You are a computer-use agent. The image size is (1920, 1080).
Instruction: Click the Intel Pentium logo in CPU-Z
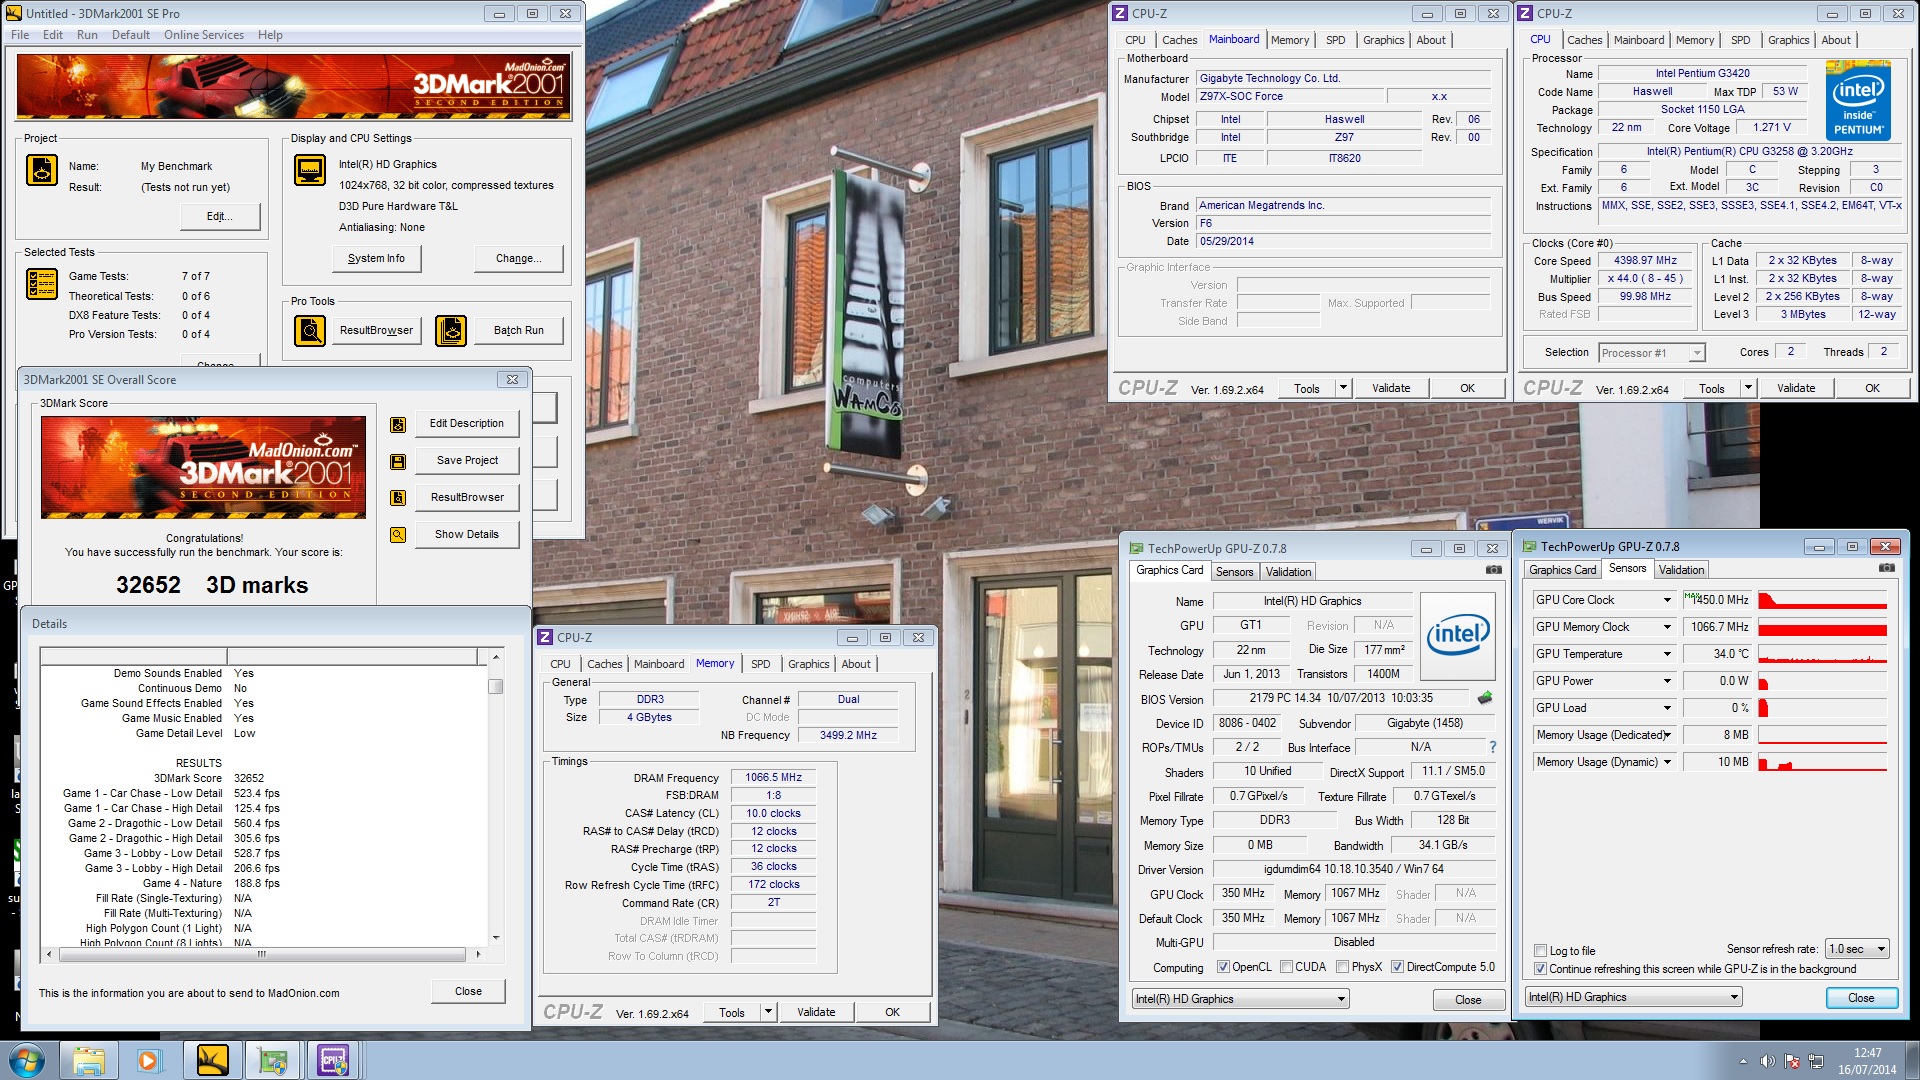[1858, 100]
